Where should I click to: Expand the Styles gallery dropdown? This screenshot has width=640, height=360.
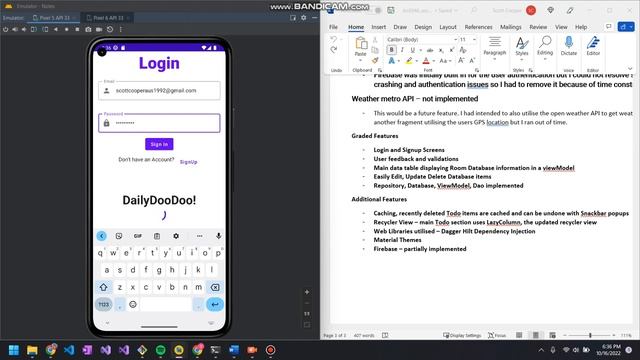(522, 60)
